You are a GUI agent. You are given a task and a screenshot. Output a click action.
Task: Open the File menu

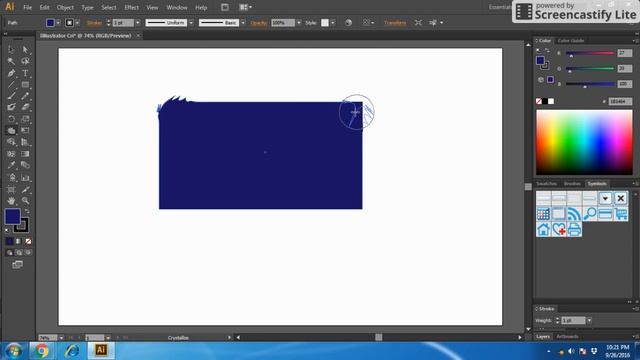pyautogui.click(x=27, y=7)
